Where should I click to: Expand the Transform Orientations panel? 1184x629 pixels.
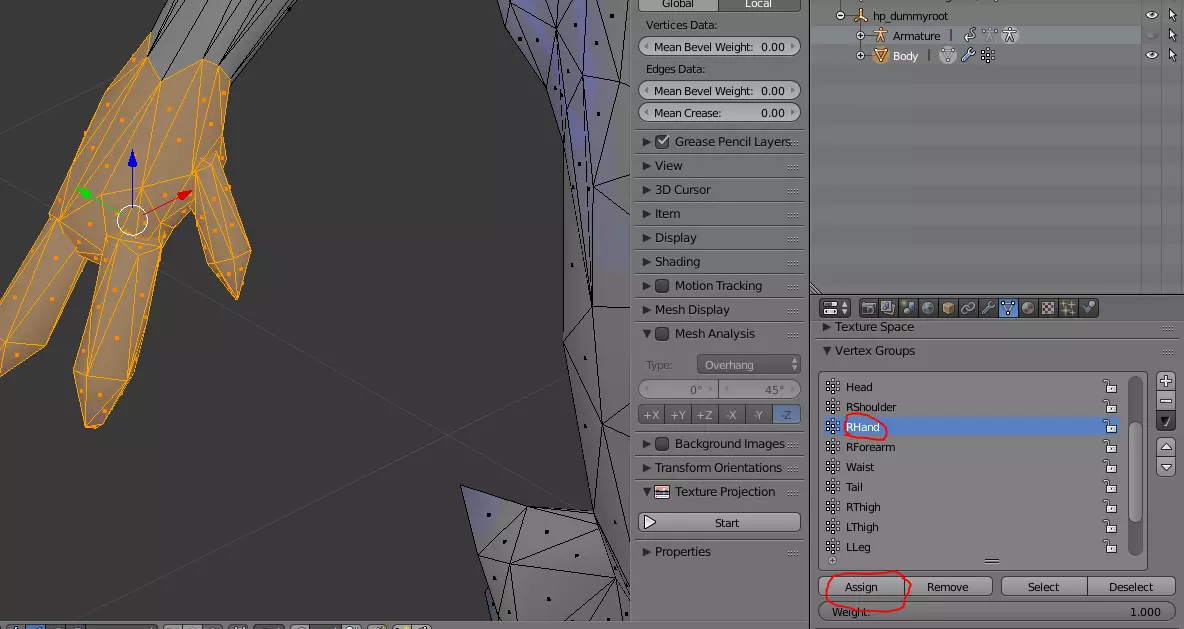[720, 467]
